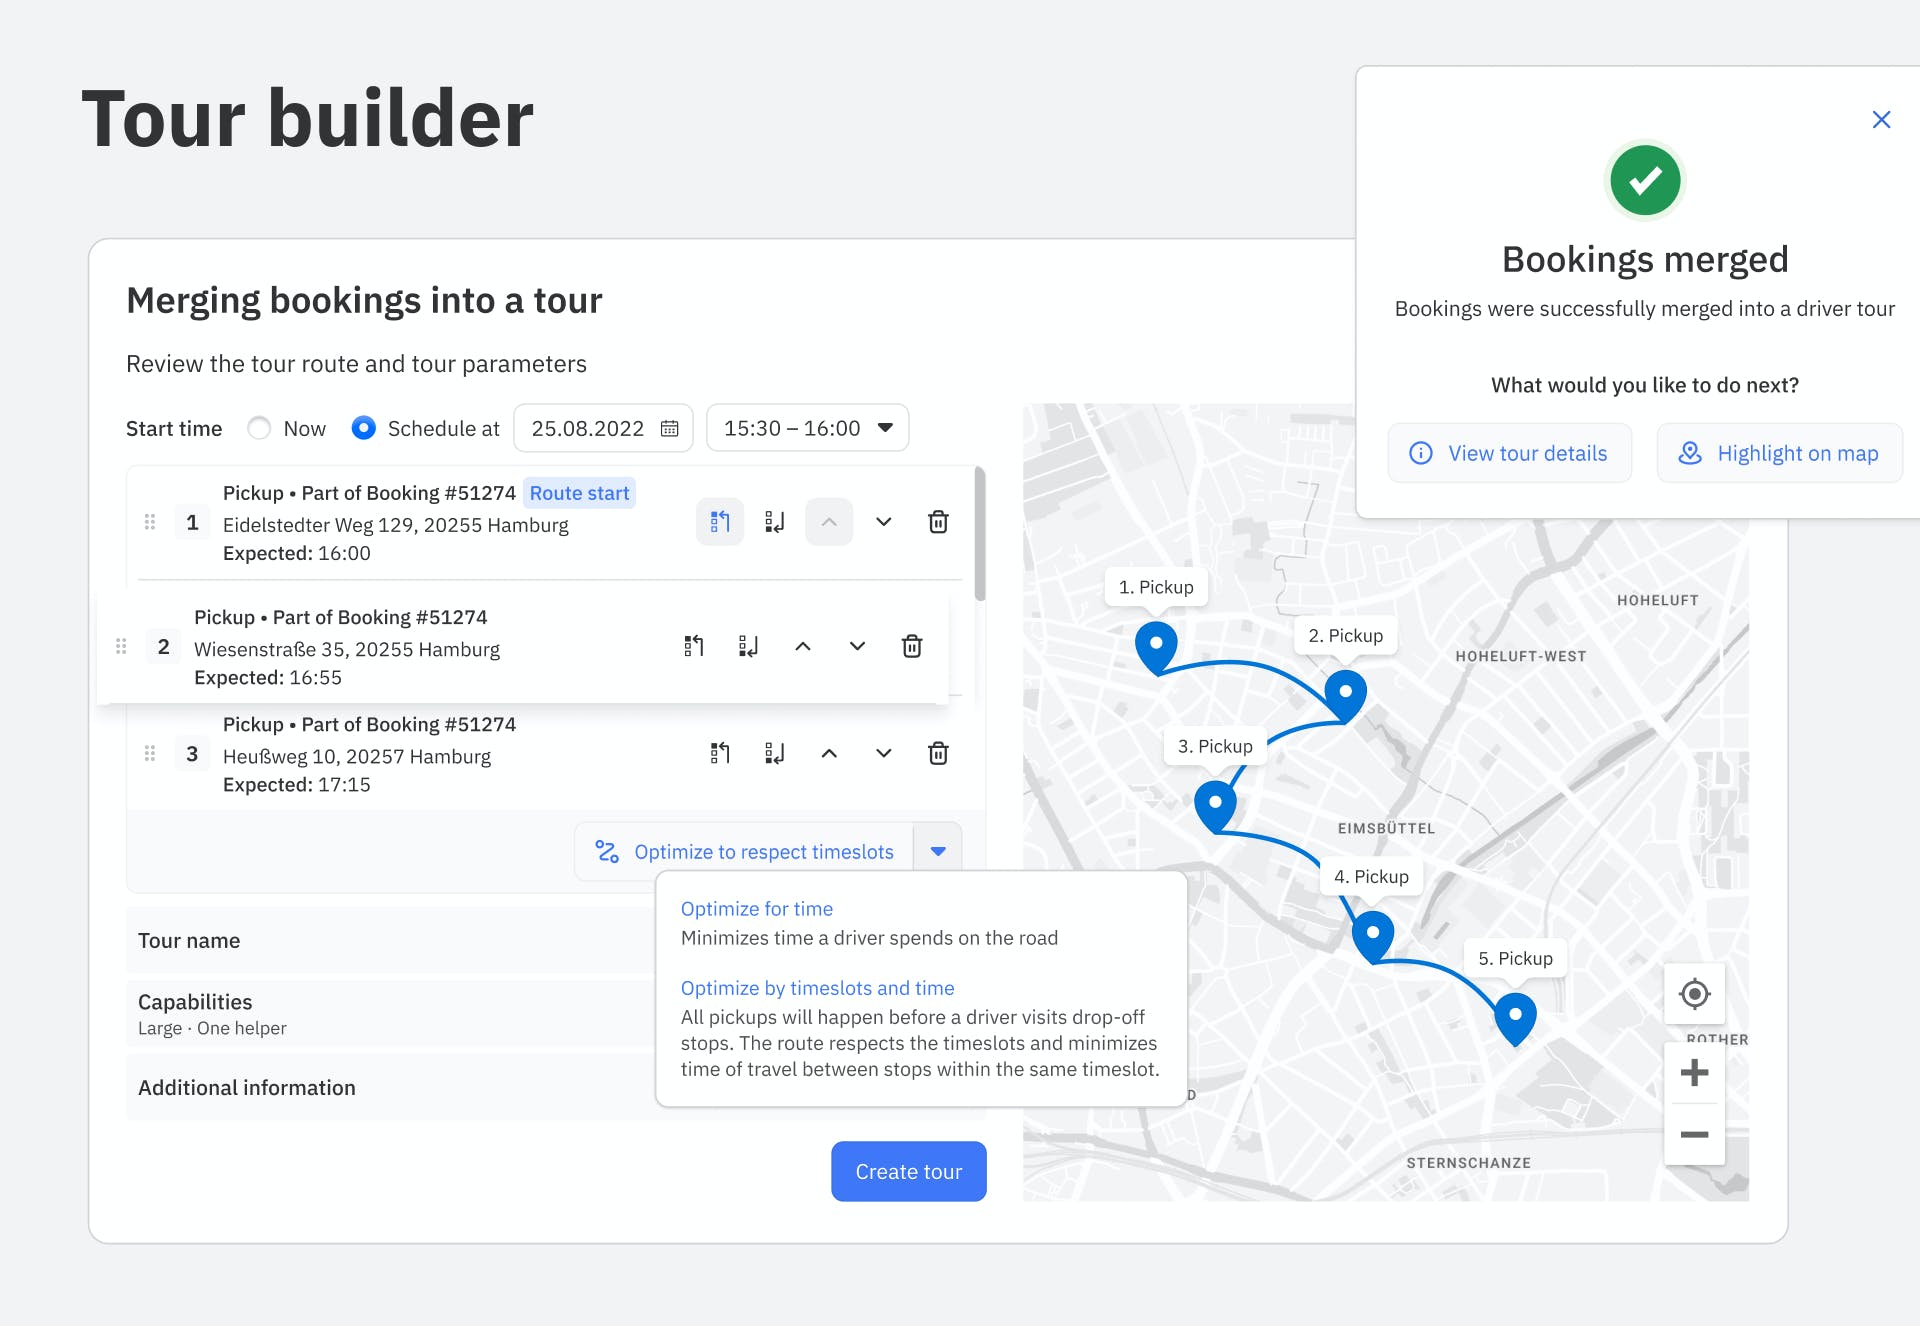The image size is (1920, 1326).
Task: Click the 4. Pickup map pin
Action: [1373, 935]
